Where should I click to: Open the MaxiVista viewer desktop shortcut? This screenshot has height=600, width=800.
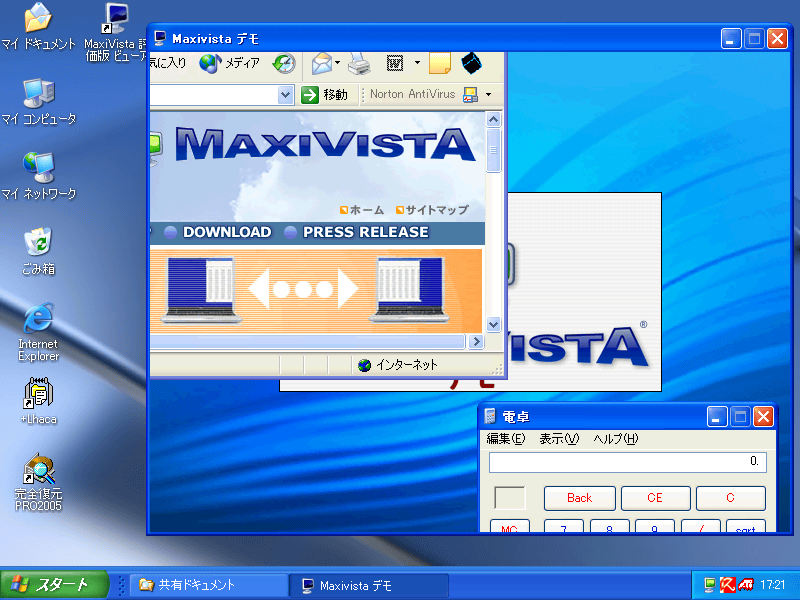[116, 32]
